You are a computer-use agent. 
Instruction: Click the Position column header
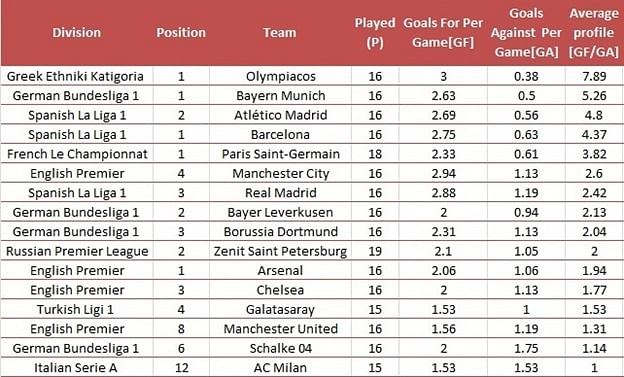click(181, 33)
